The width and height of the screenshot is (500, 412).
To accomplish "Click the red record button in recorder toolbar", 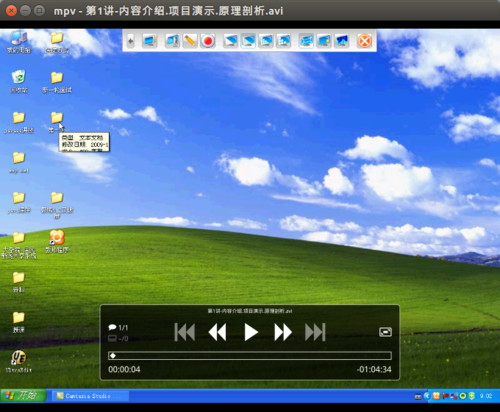I will click(208, 41).
